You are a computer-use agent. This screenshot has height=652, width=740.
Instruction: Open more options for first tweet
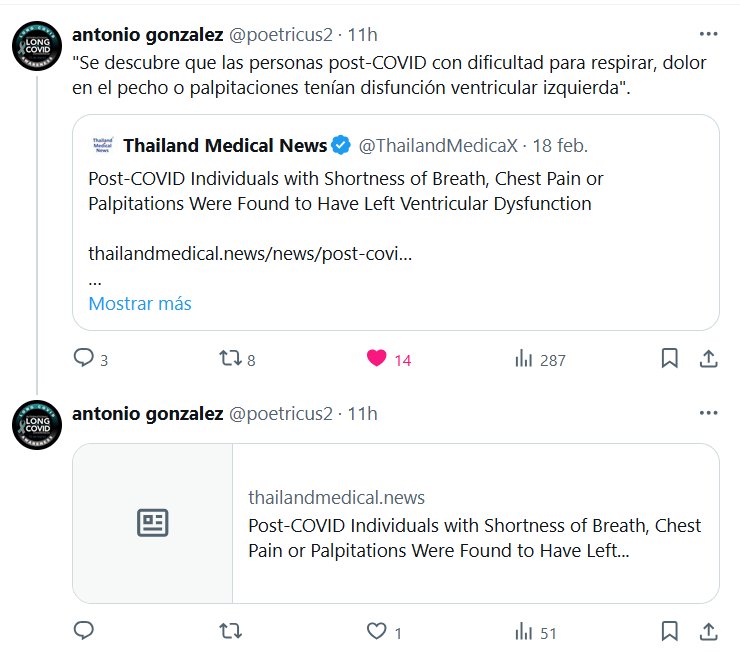pyautogui.click(x=708, y=34)
